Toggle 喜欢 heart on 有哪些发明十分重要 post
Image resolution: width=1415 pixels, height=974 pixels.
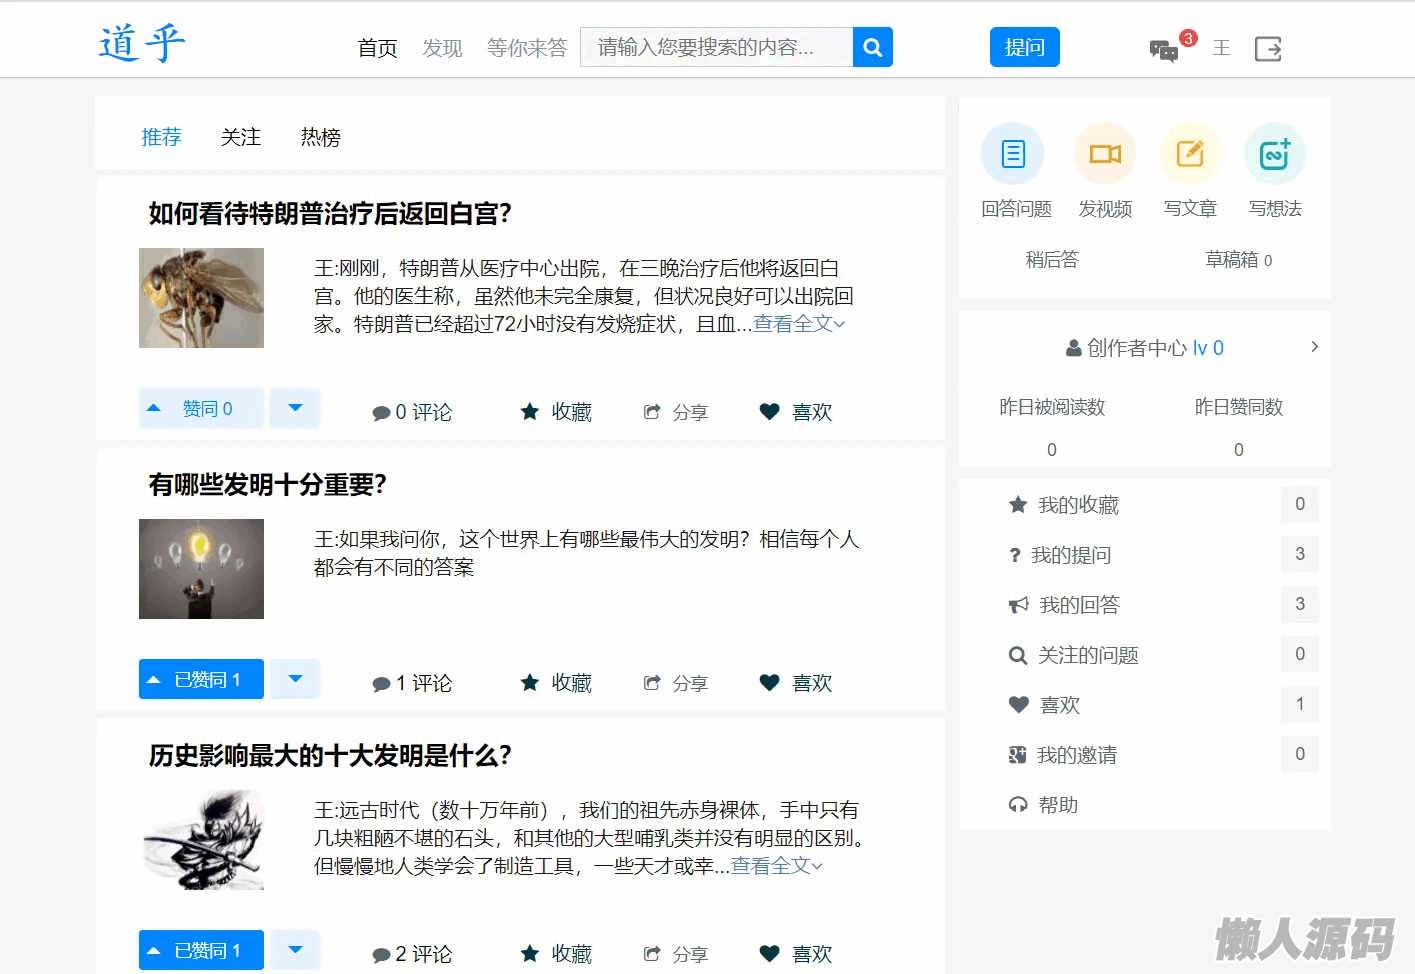796,683
